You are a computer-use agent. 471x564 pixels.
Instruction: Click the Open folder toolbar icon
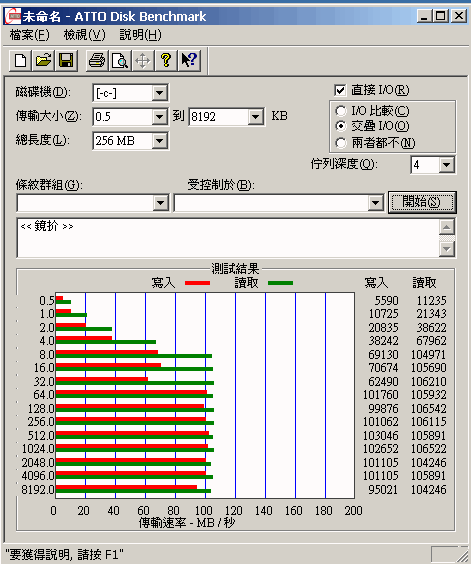pos(43,60)
